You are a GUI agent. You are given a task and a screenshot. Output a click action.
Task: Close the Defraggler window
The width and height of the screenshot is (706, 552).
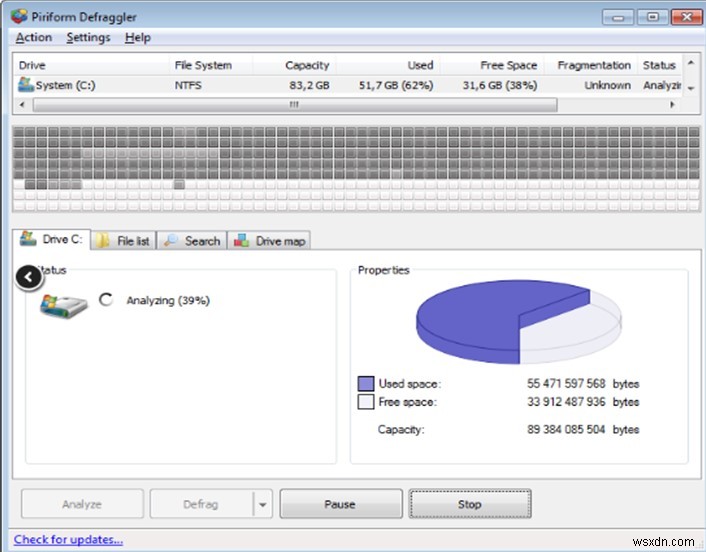coord(686,17)
